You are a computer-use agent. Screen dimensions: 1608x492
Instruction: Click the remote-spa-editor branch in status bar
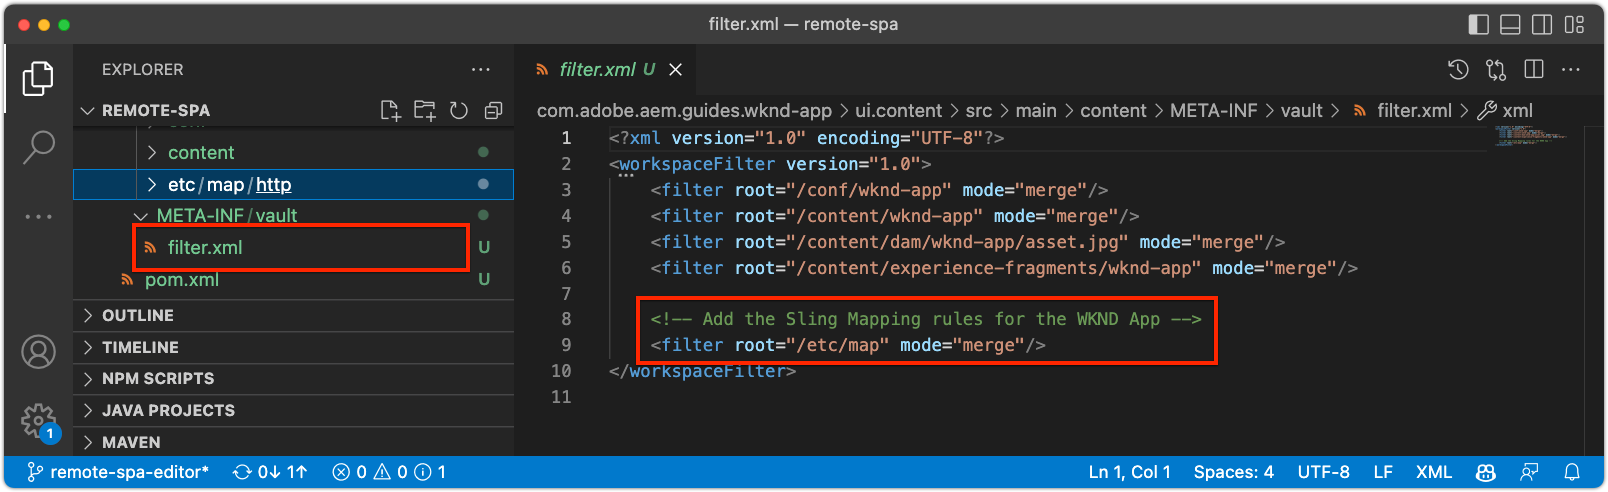118,472
